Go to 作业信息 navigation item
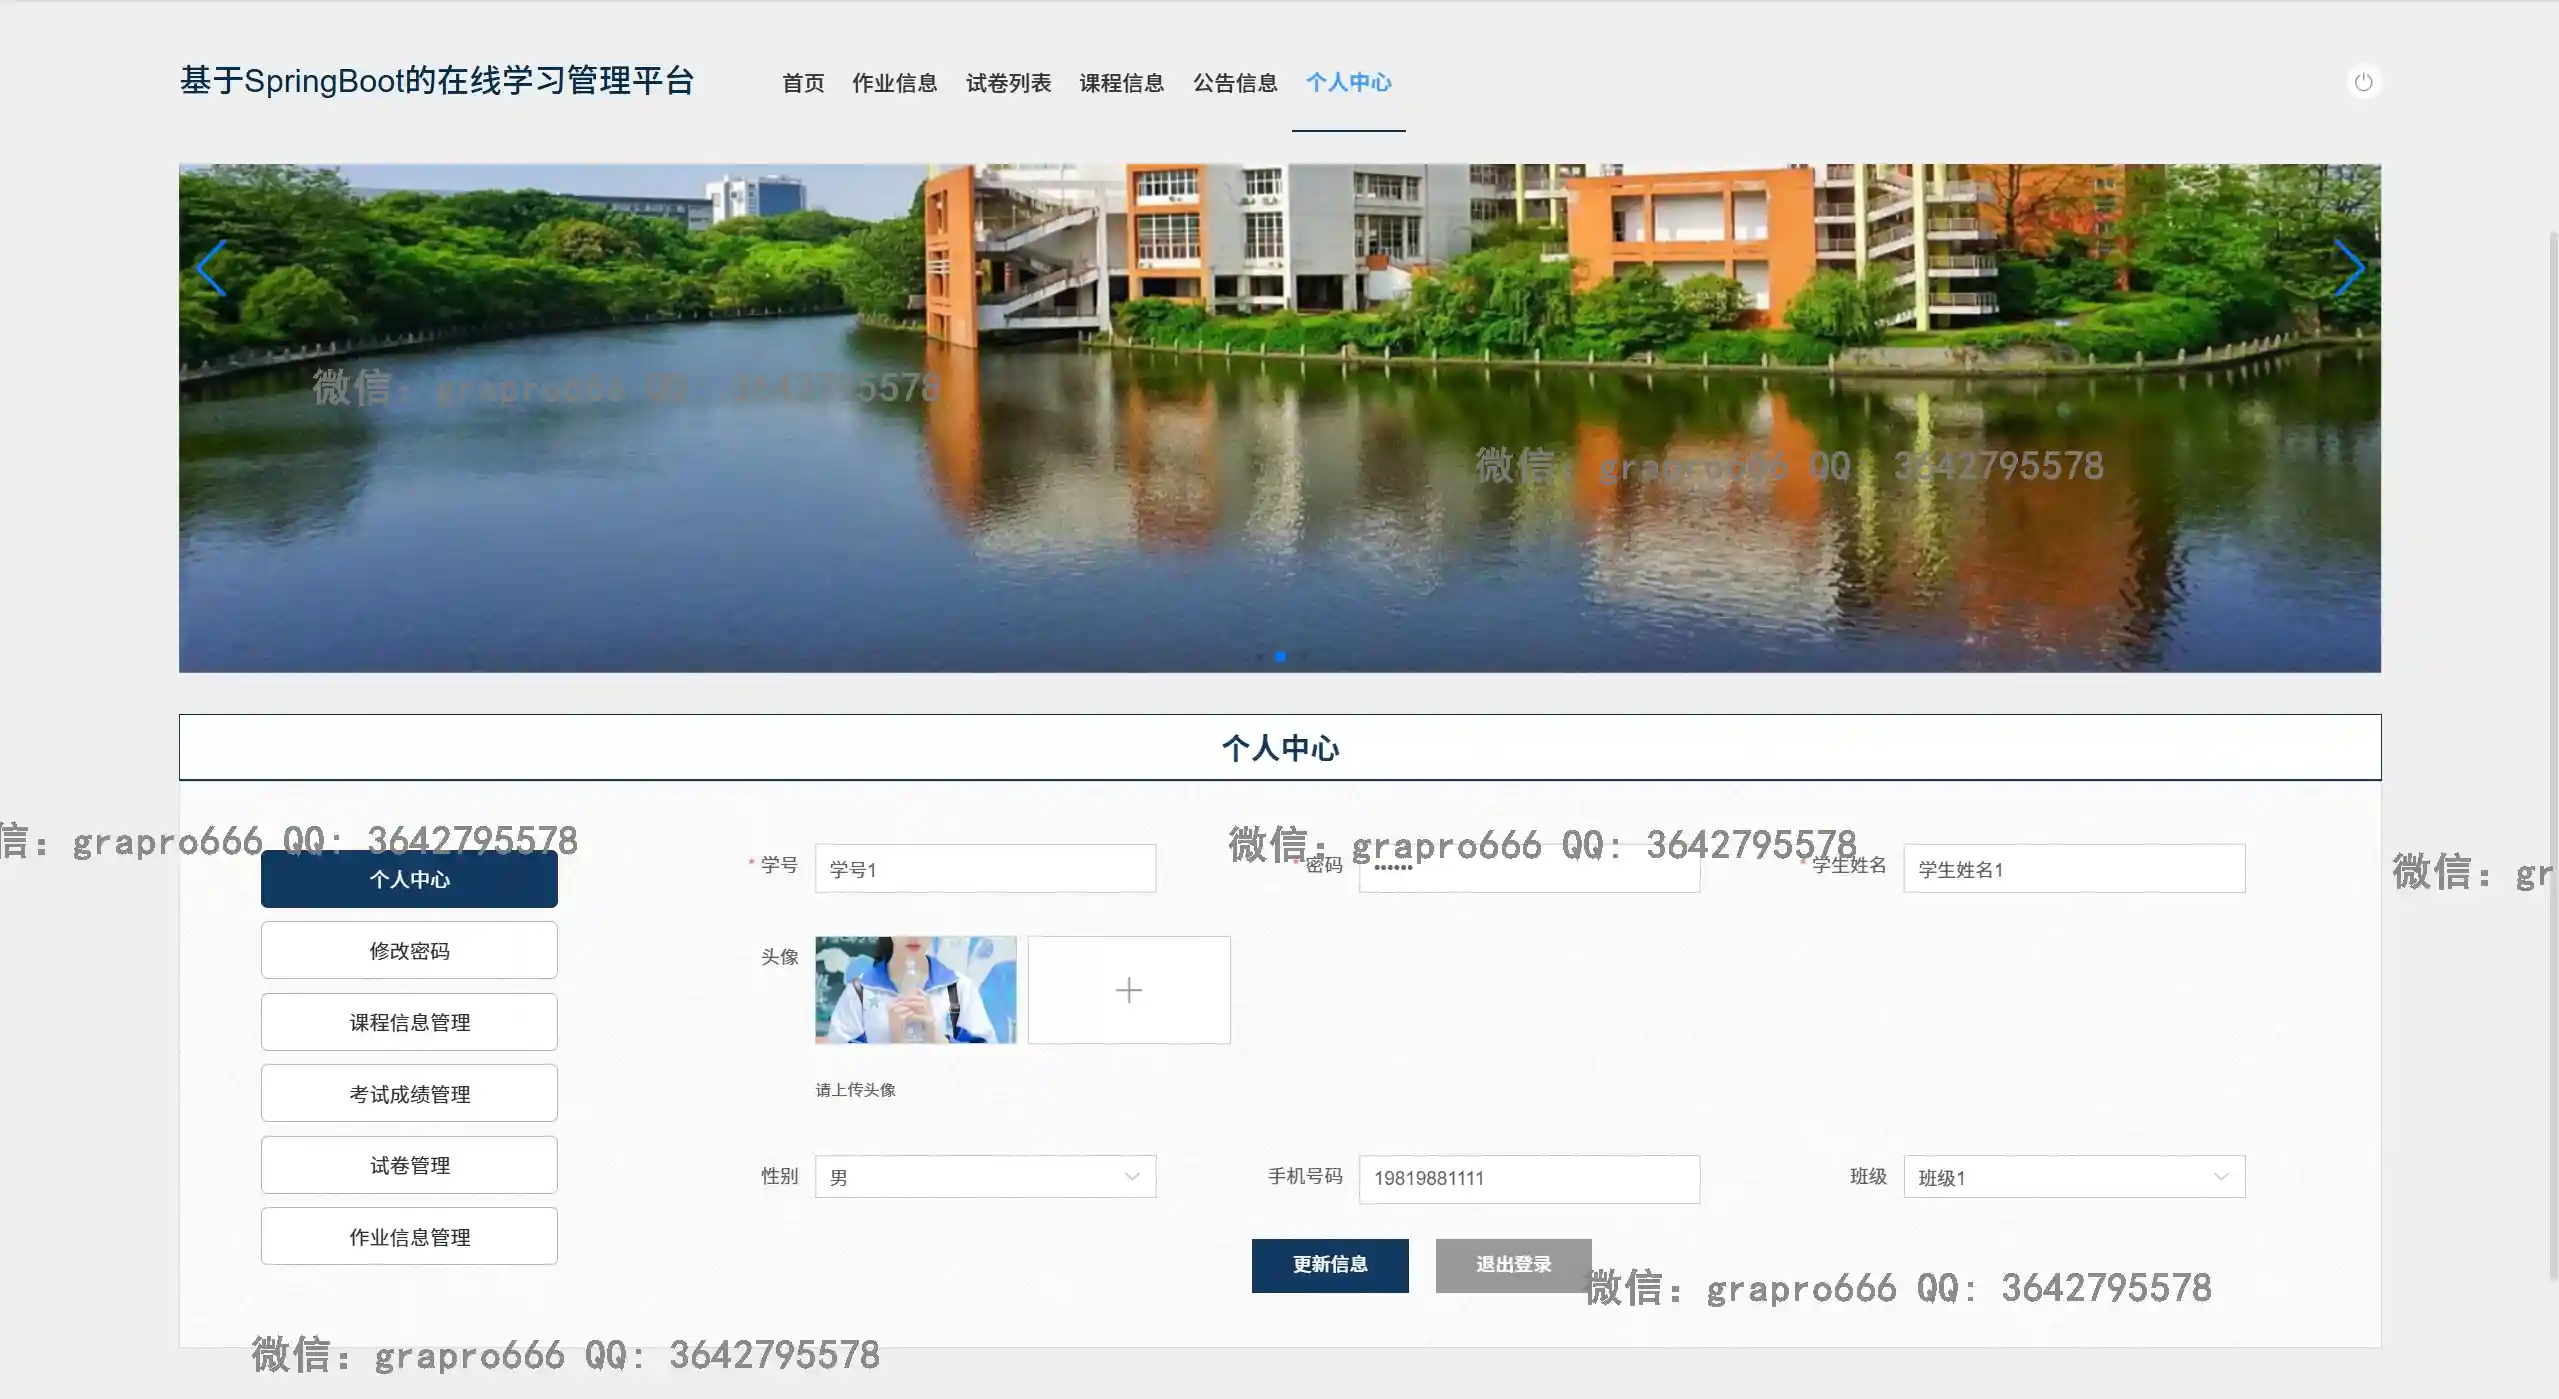2559x1399 pixels. point(894,83)
